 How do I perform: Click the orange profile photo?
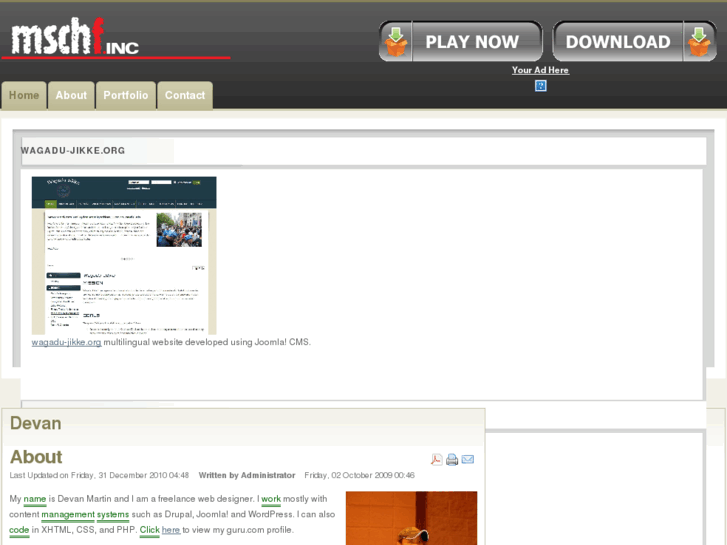[x=411, y=518]
